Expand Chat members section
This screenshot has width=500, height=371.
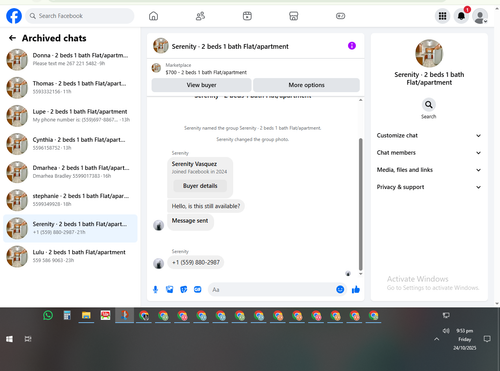tap(429, 153)
